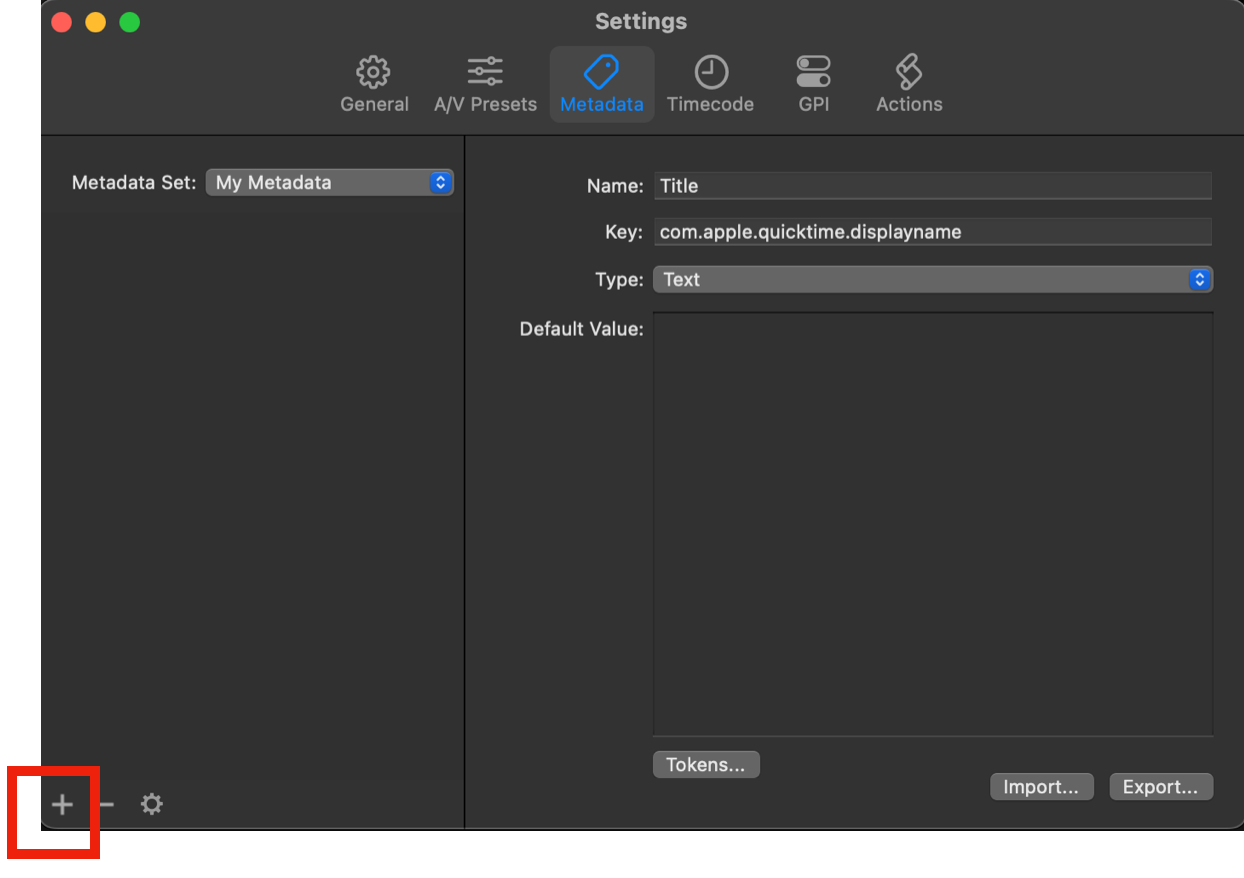Click inside the Default Value text area
Viewport: 1244px width, 878px height.
(x=932, y=525)
